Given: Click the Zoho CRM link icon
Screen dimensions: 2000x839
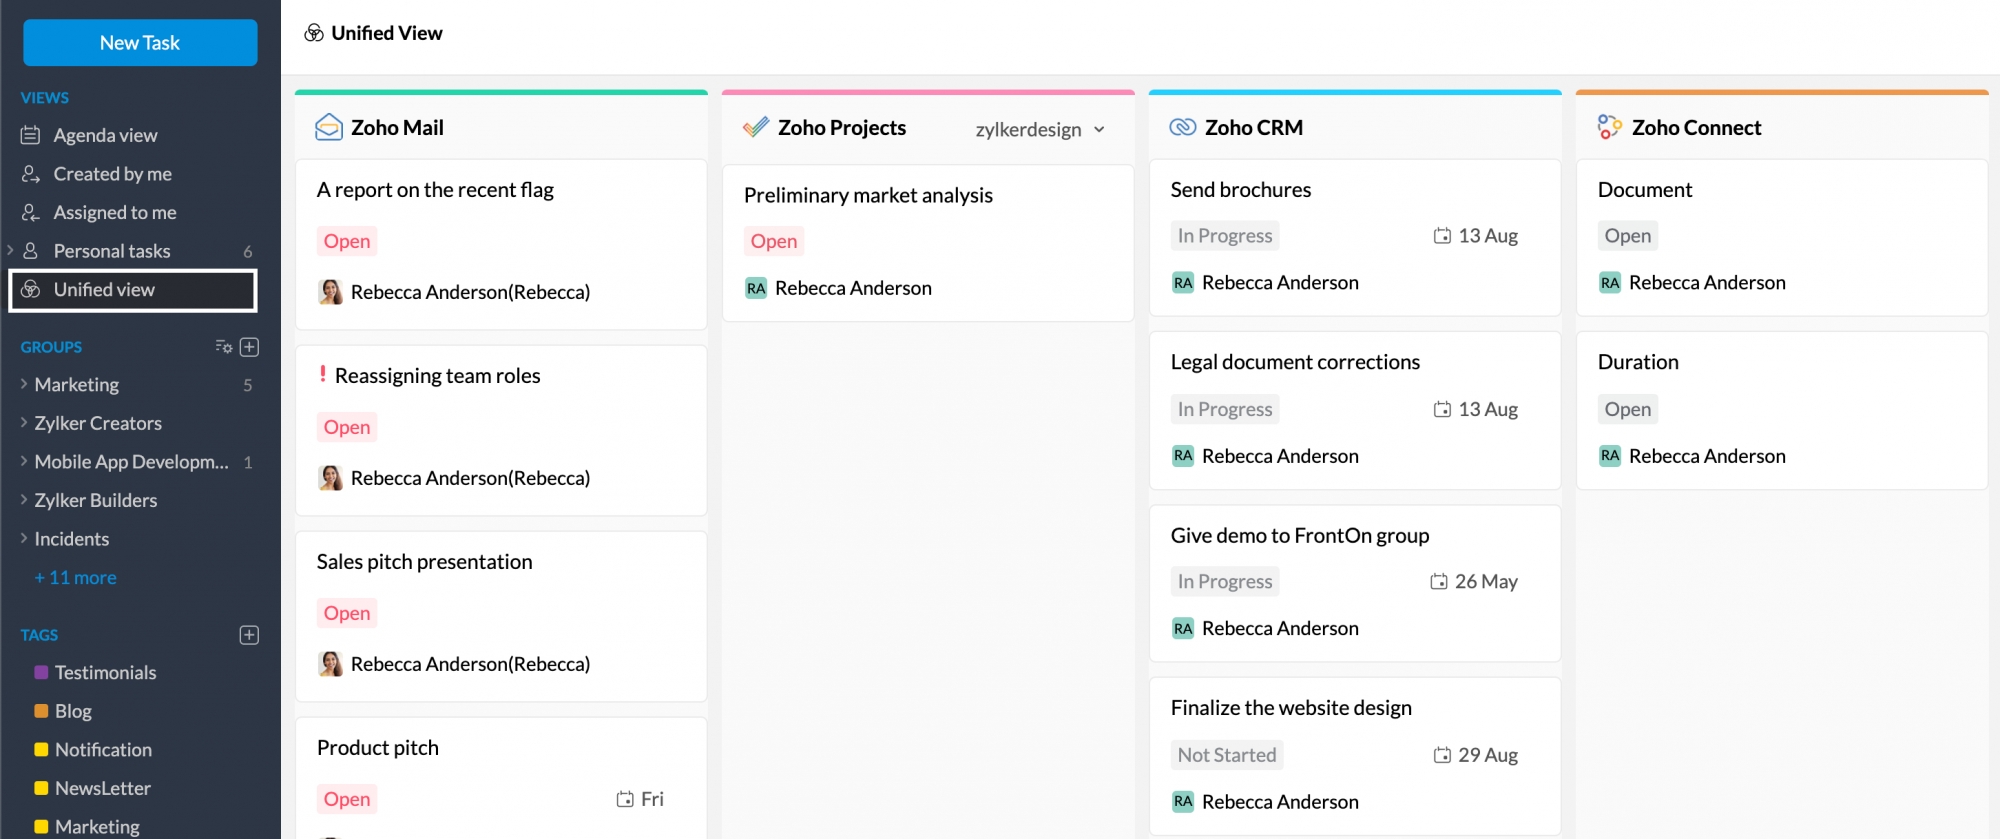Looking at the screenshot, I should click(x=1183, y=127).
